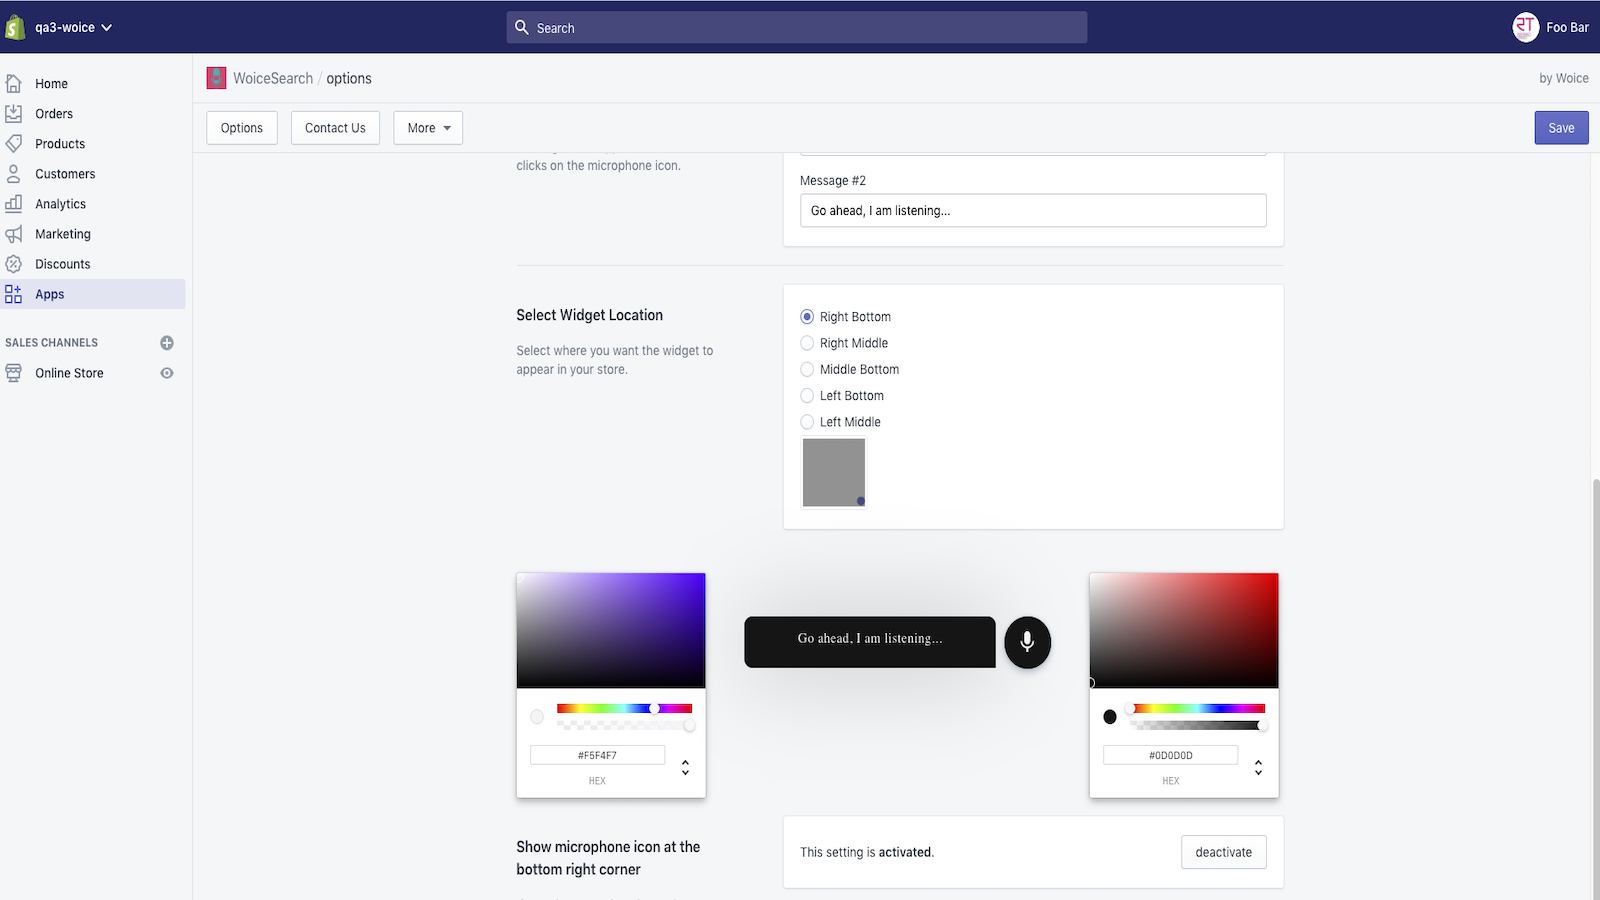The width and height of the screenshot is (1600, 900).
Task: Adjust alpha slider on right color picker
Action: [1197, 725]
